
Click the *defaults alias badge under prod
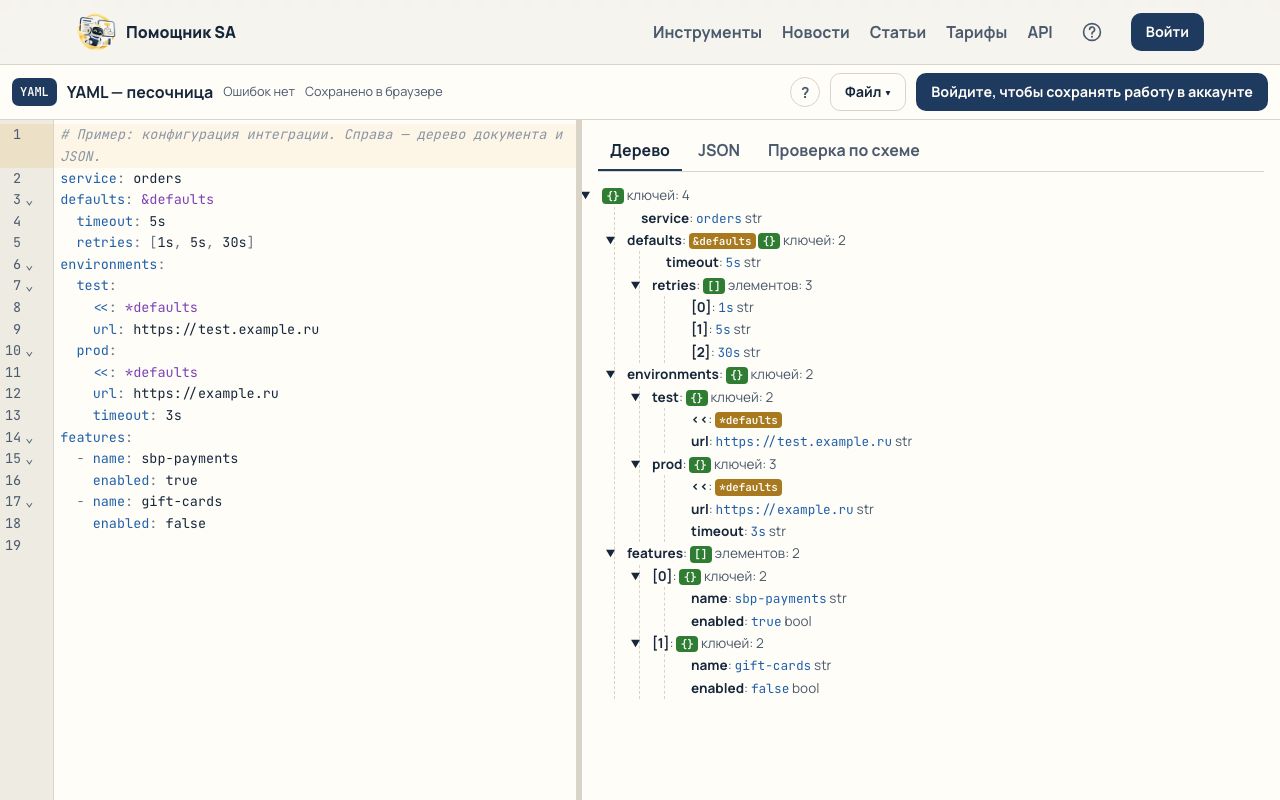point(748,487)
